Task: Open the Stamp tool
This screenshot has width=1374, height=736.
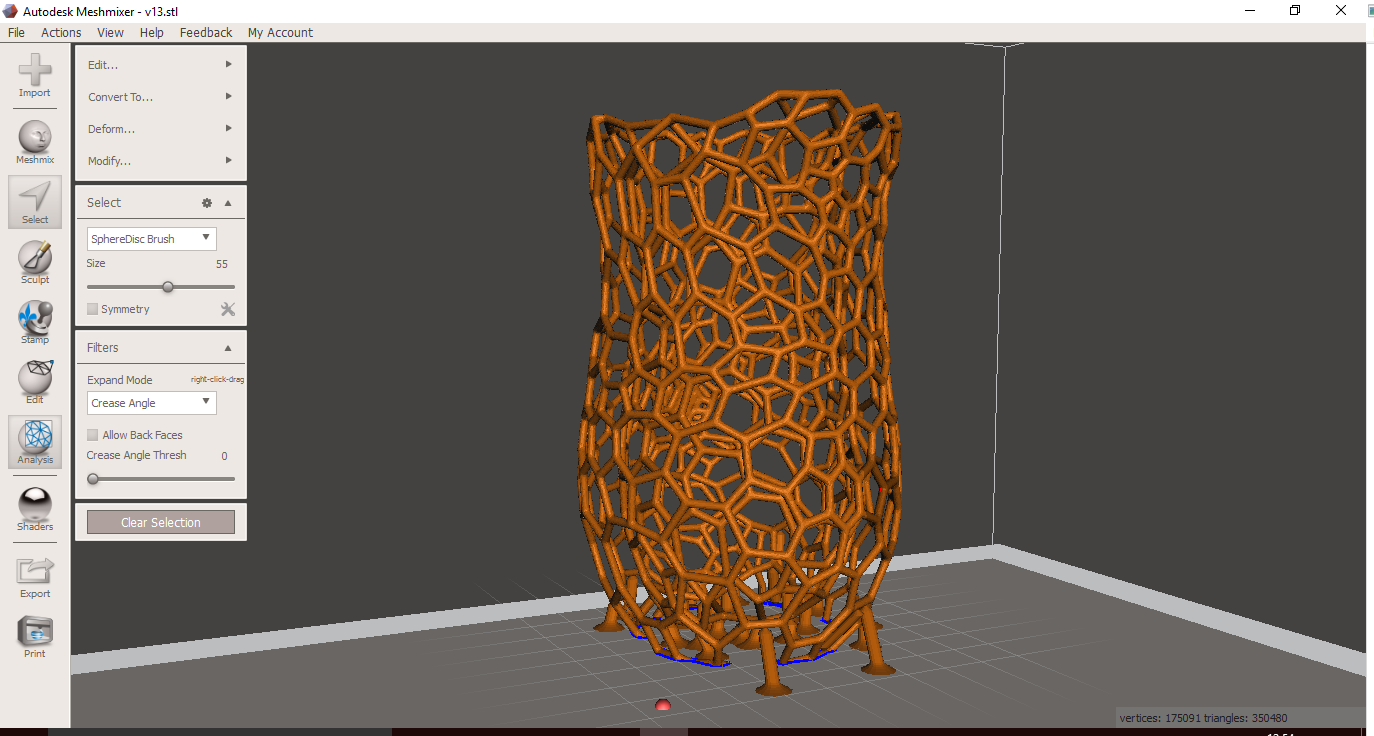Action: point(35,322)
